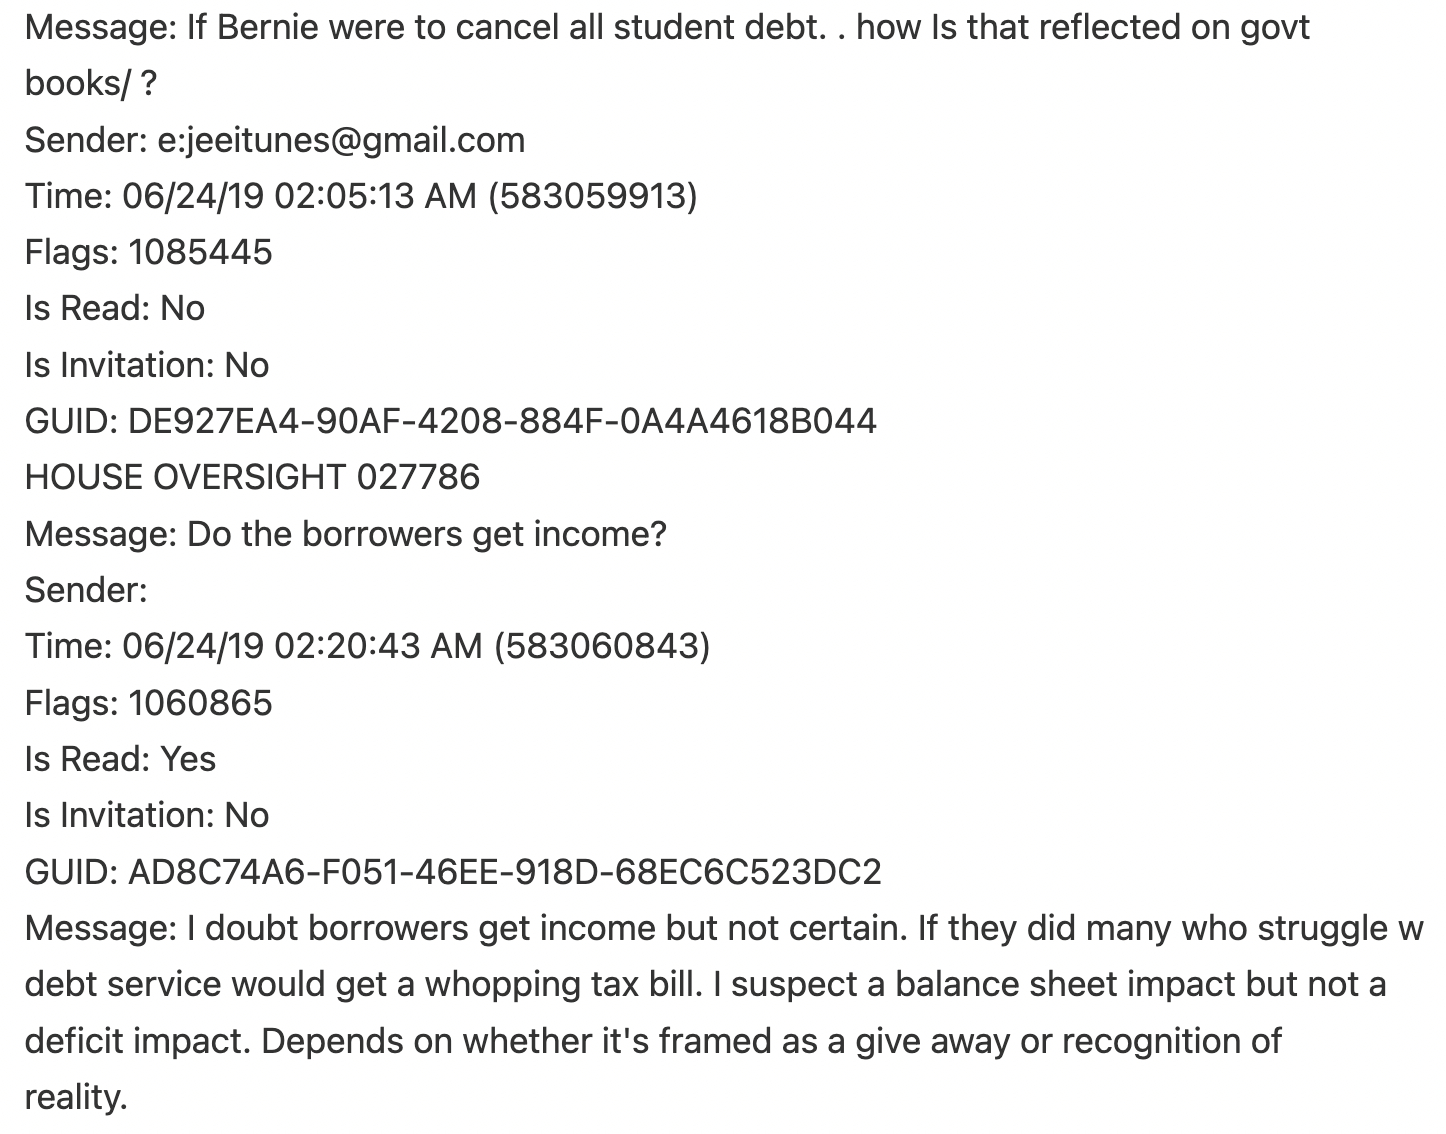
Task: Select the GUID starting with AD8C74A6
Action: pyautogui.click(x=453, y=872)
